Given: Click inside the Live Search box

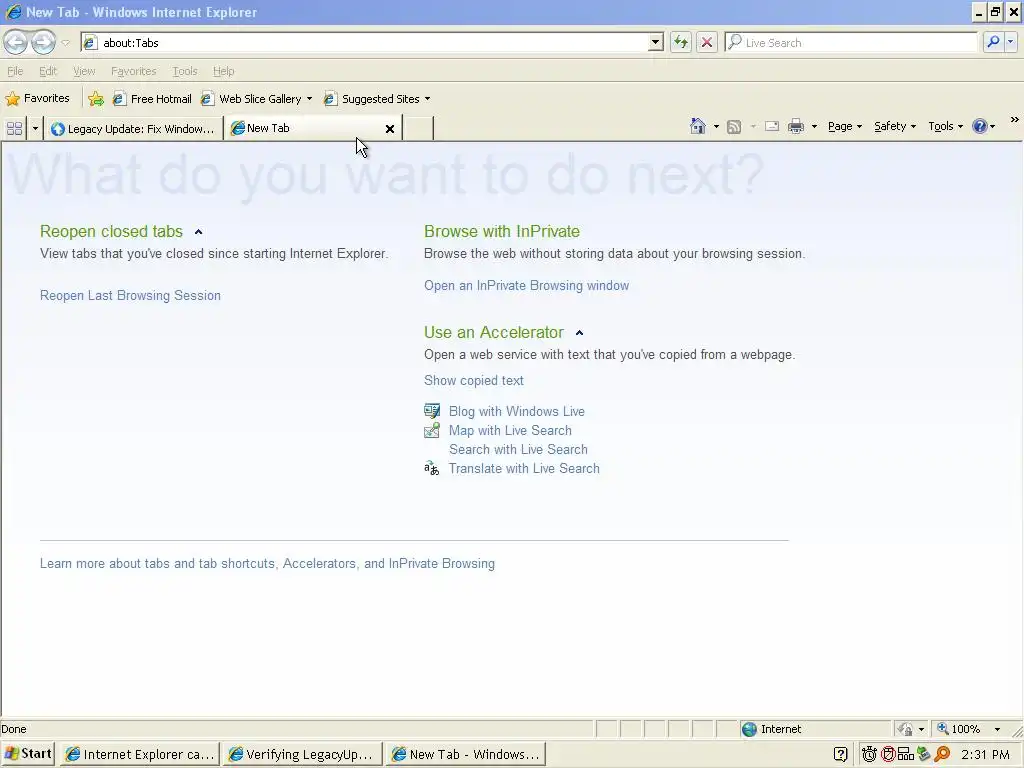Looking at the screenshot, I should coord(851,42).
